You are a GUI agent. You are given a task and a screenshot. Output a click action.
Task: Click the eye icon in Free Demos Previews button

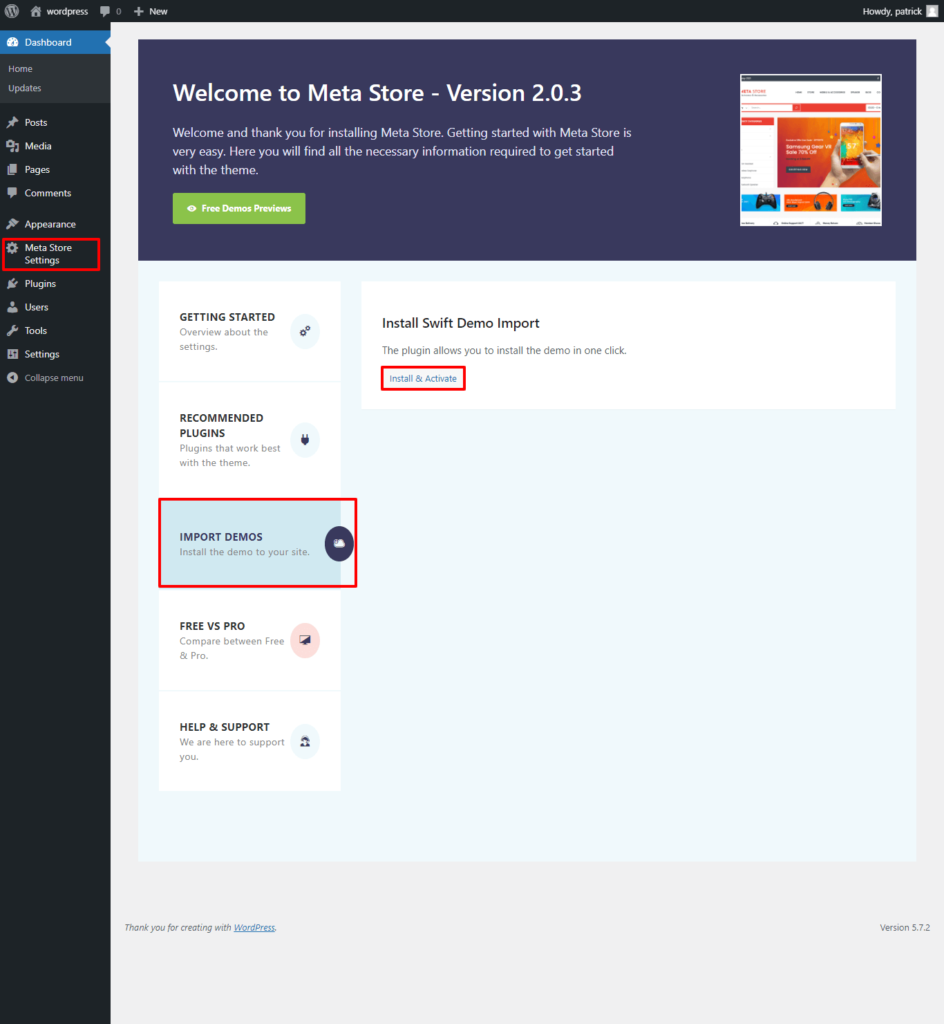coord(192,208)
